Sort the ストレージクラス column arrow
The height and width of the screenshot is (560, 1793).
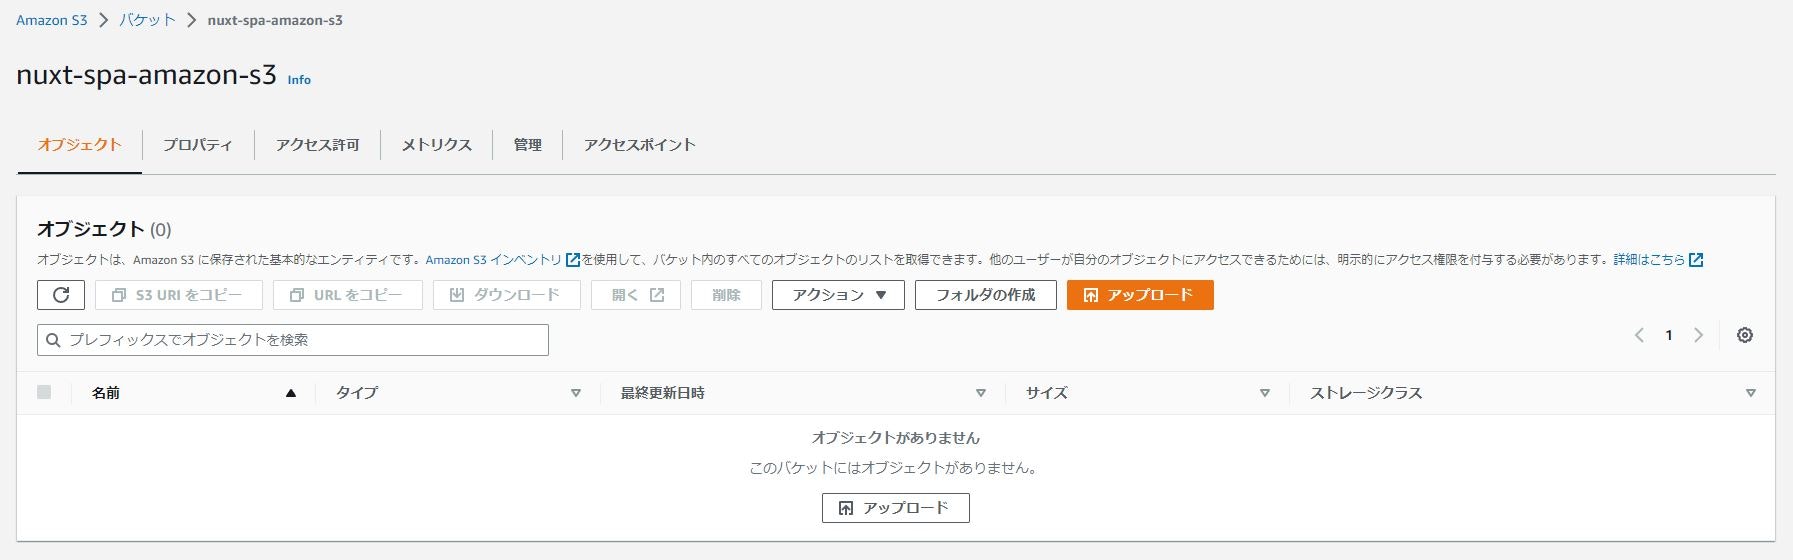(1751, 393)
